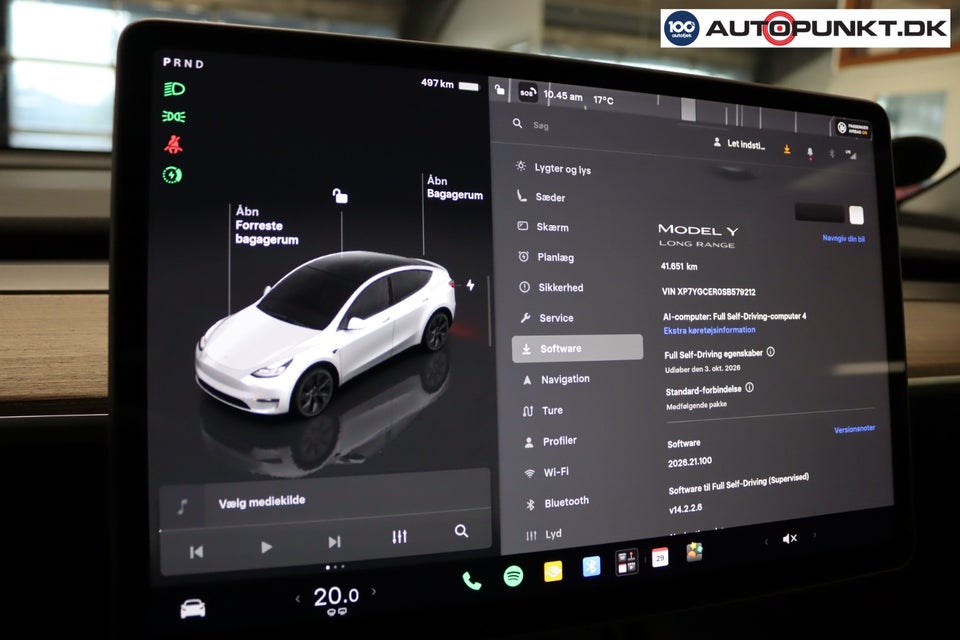Screen dimensions: 960x640
Task: Select the white color swatch
Action: tap(856, 215)
